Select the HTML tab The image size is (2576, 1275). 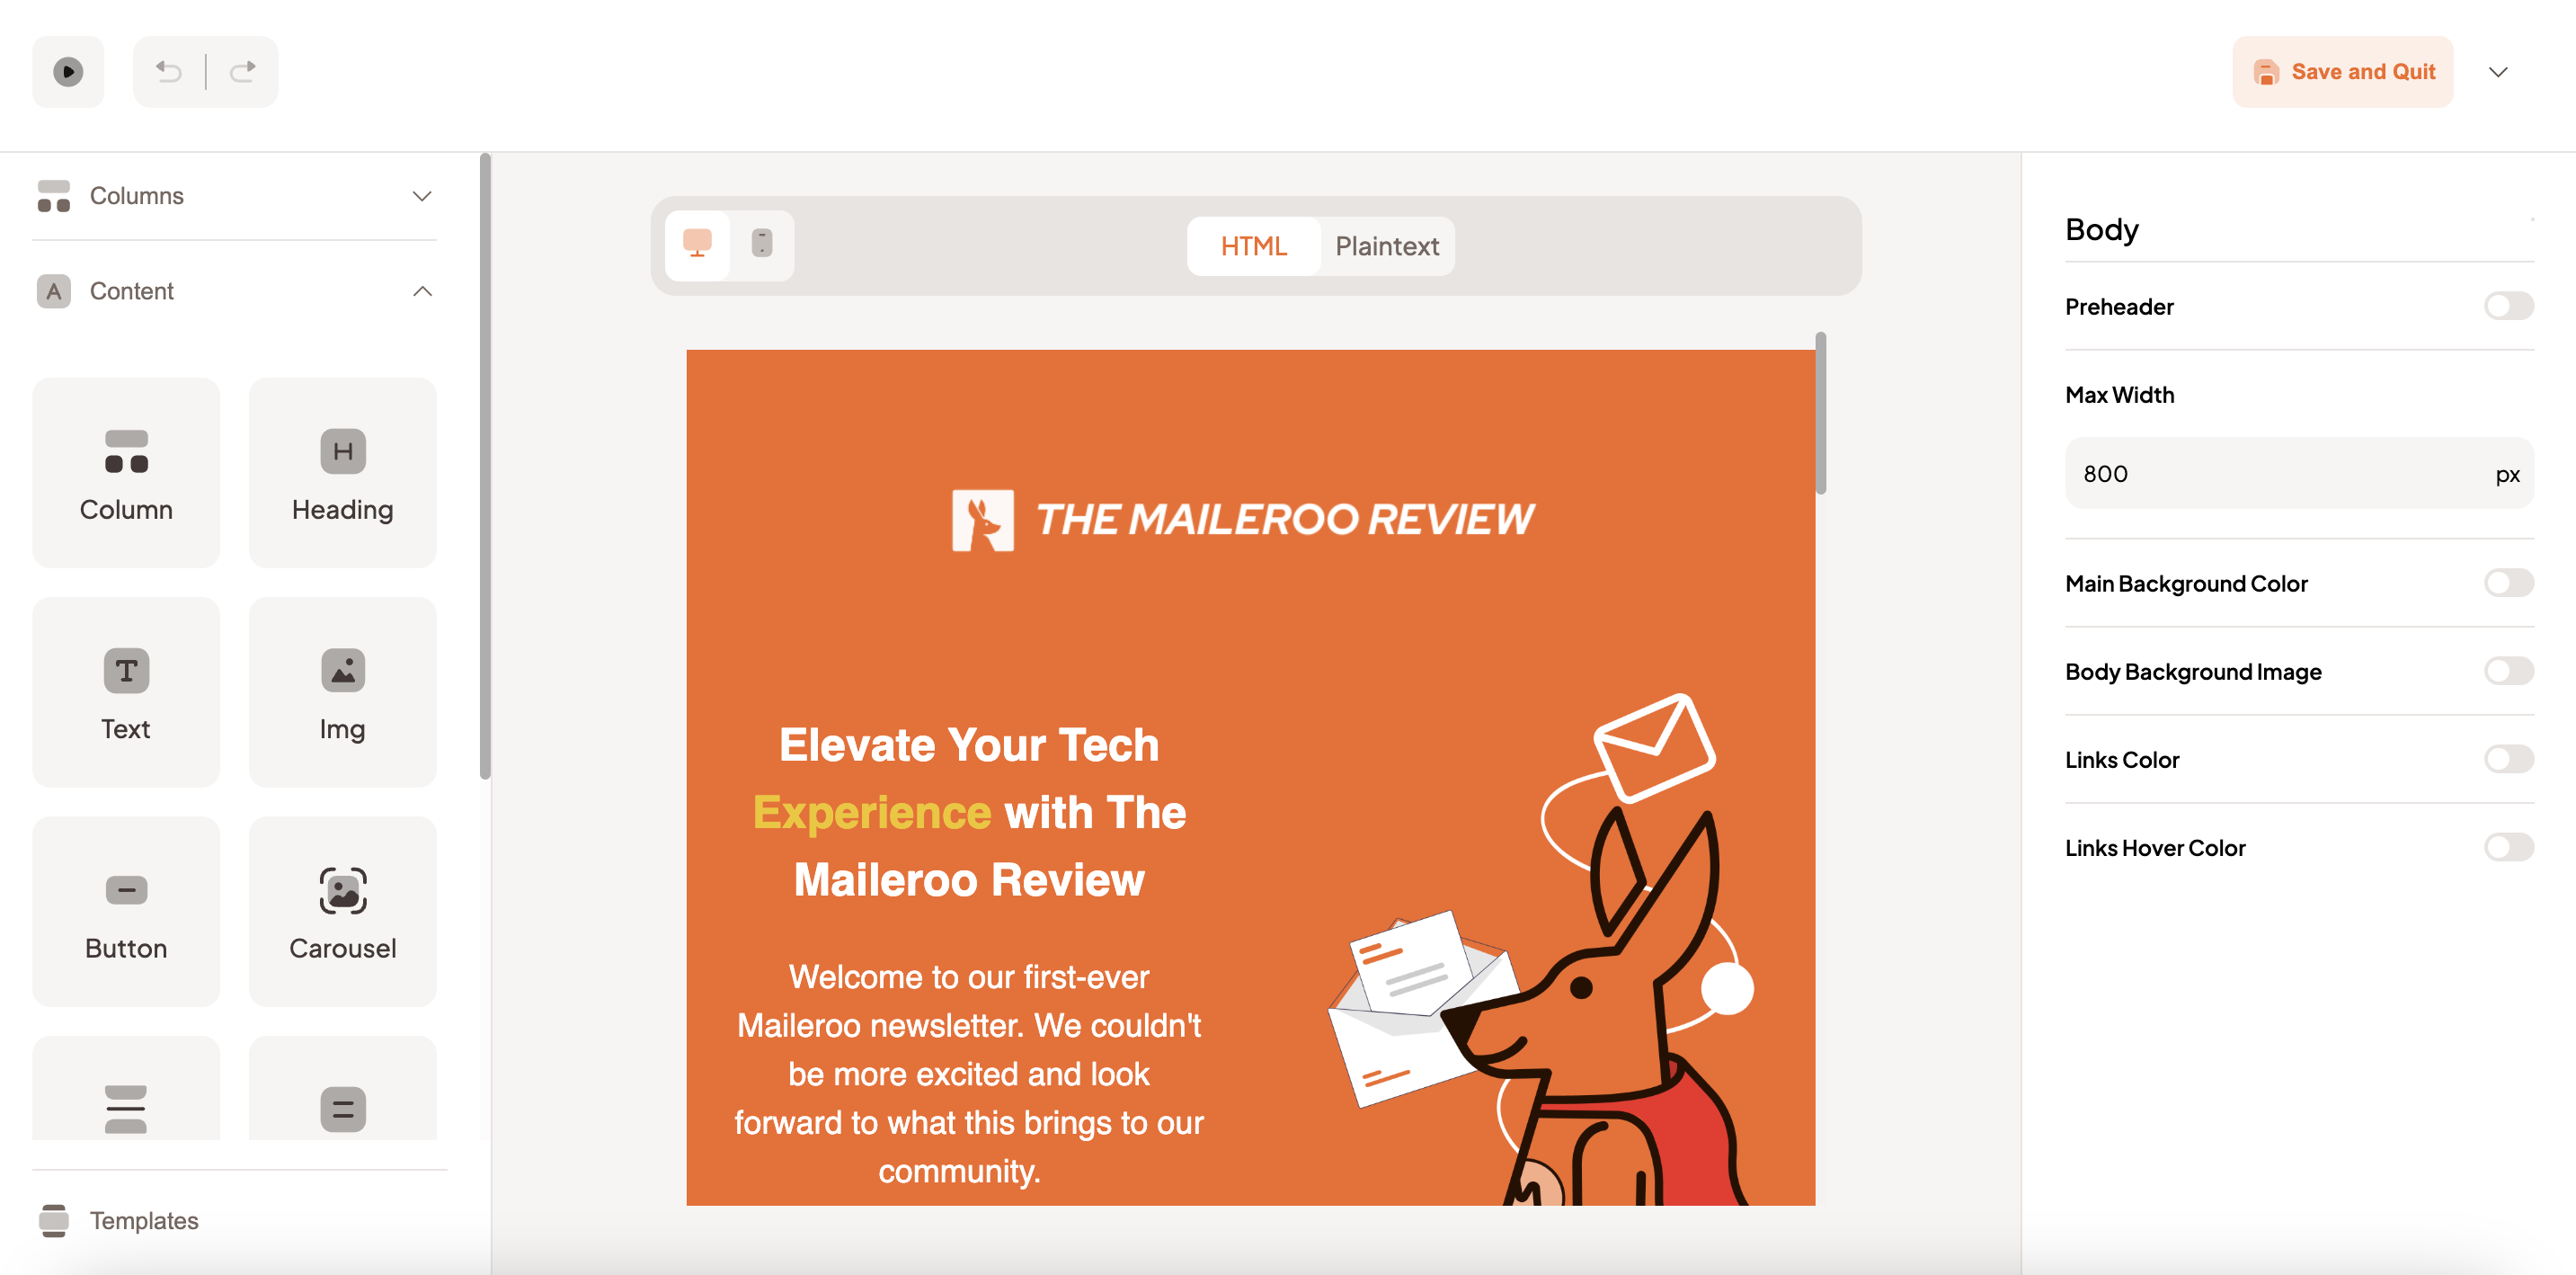pos(1253,246)
